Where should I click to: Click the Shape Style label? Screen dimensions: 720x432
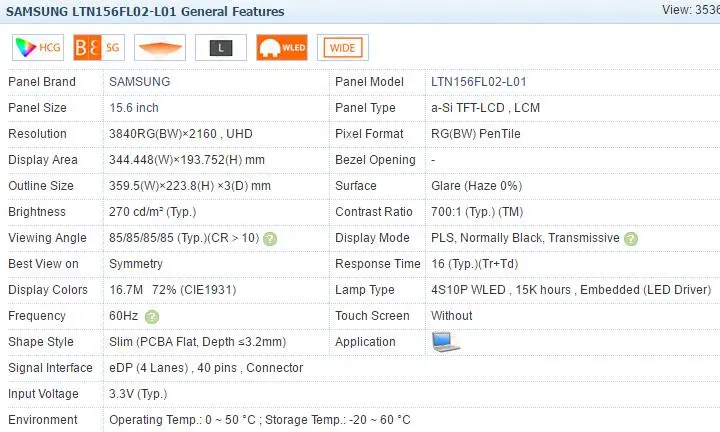41,342
